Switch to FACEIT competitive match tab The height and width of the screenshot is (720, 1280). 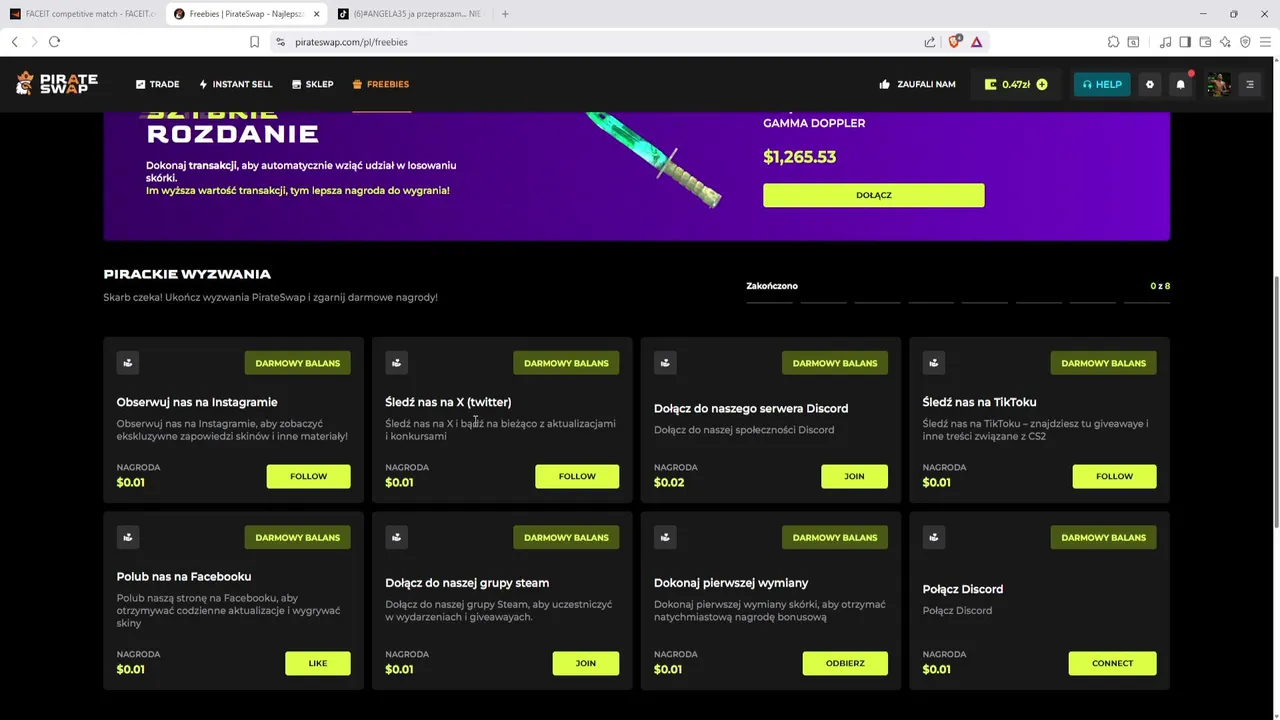click(82, 14)
